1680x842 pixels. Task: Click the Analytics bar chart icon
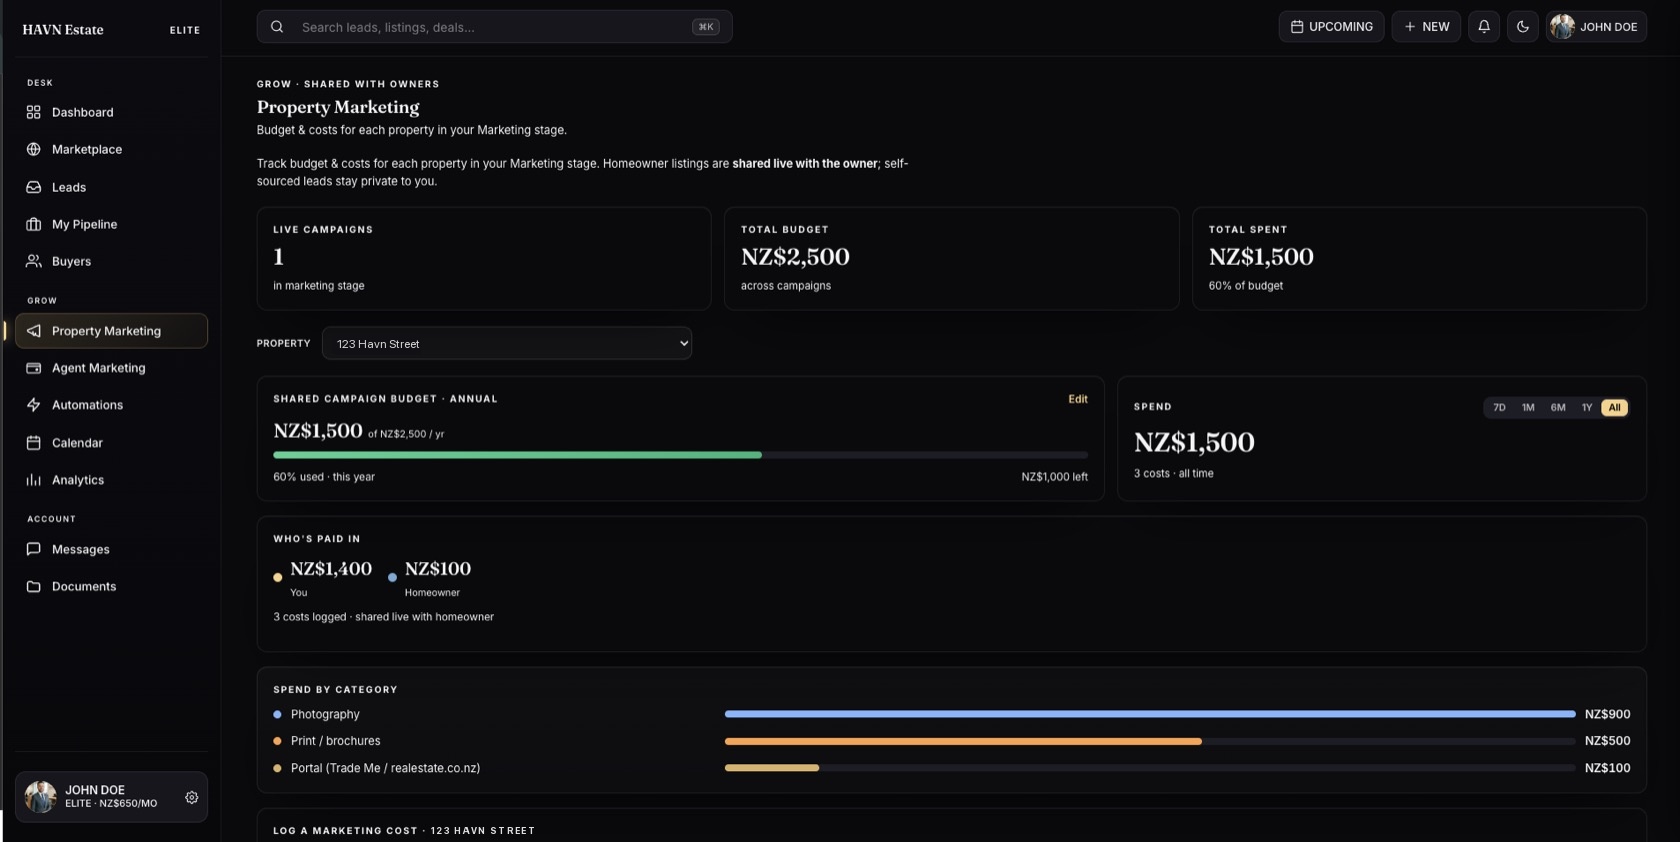coord(34,480)
